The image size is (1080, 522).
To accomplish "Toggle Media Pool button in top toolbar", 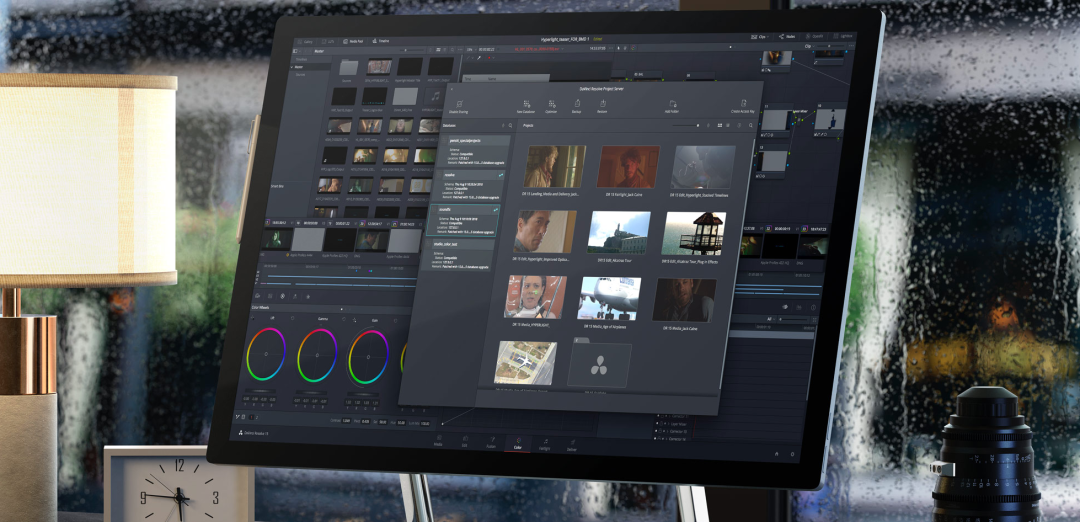I will point(353,41).
